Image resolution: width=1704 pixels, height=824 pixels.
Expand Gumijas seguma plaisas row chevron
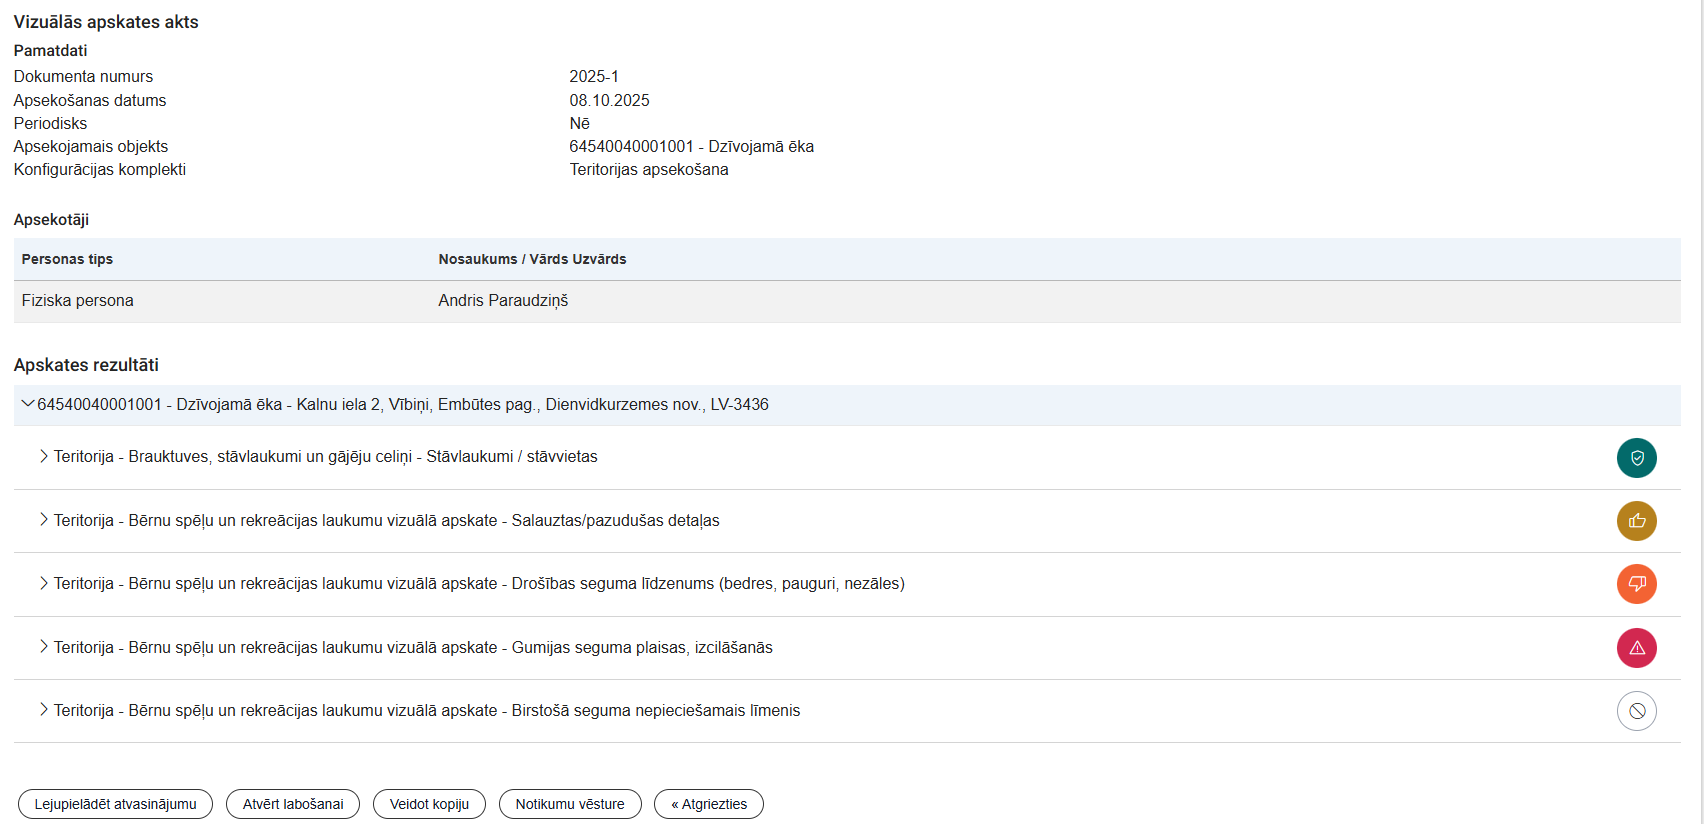43,647
